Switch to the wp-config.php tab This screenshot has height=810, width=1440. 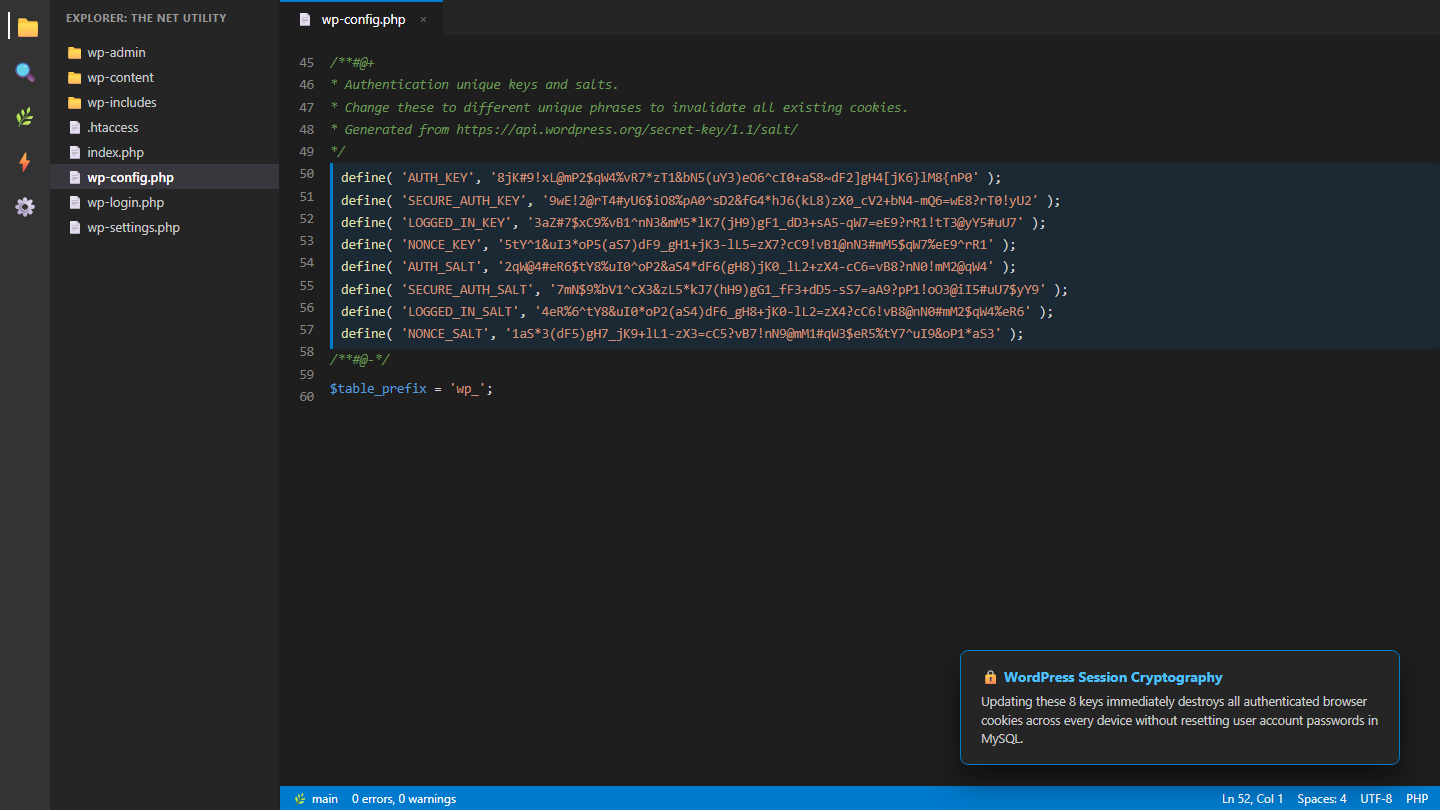361,18
